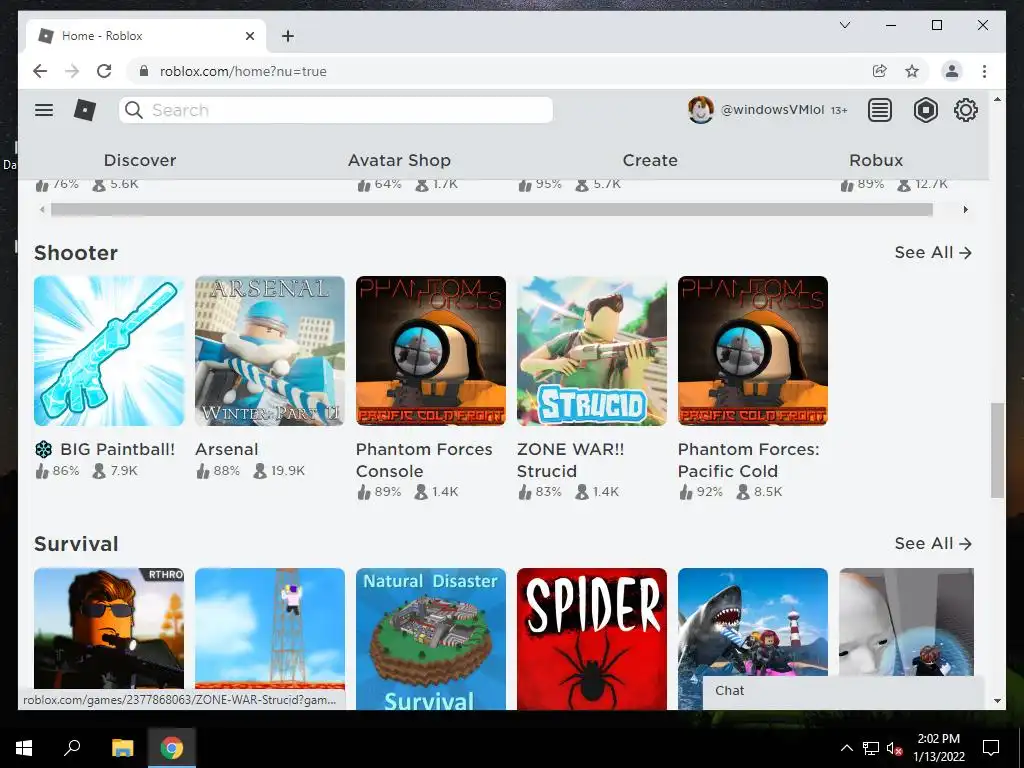Click Chrome icon in taskbar
The width and height of the screenshot is (1024, 768).
click(172, 748)
